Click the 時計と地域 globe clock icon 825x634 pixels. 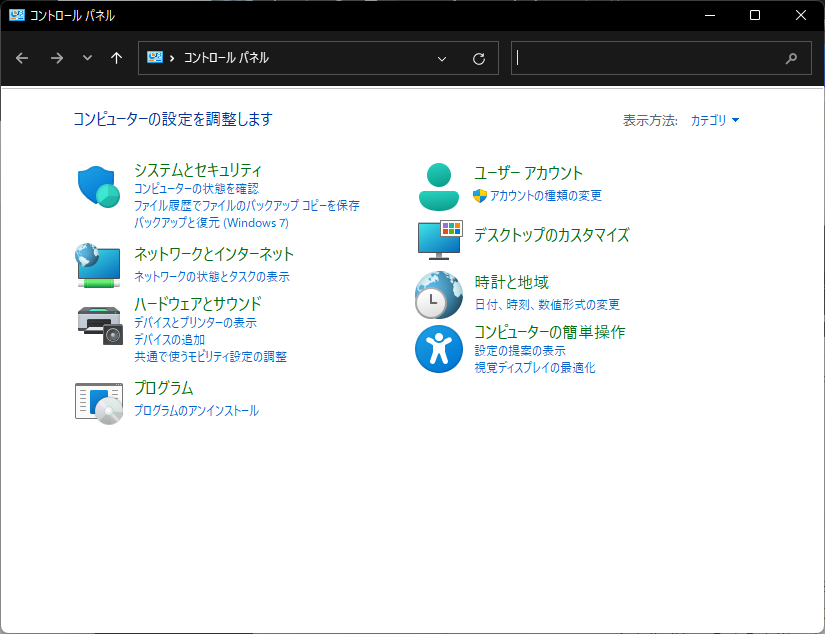coord(439,295)
